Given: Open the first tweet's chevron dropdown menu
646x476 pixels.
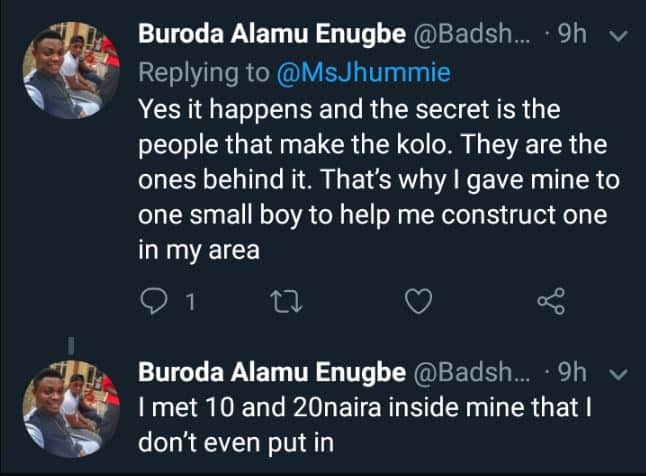Looking at the screenshot, I should coord(616,36).
